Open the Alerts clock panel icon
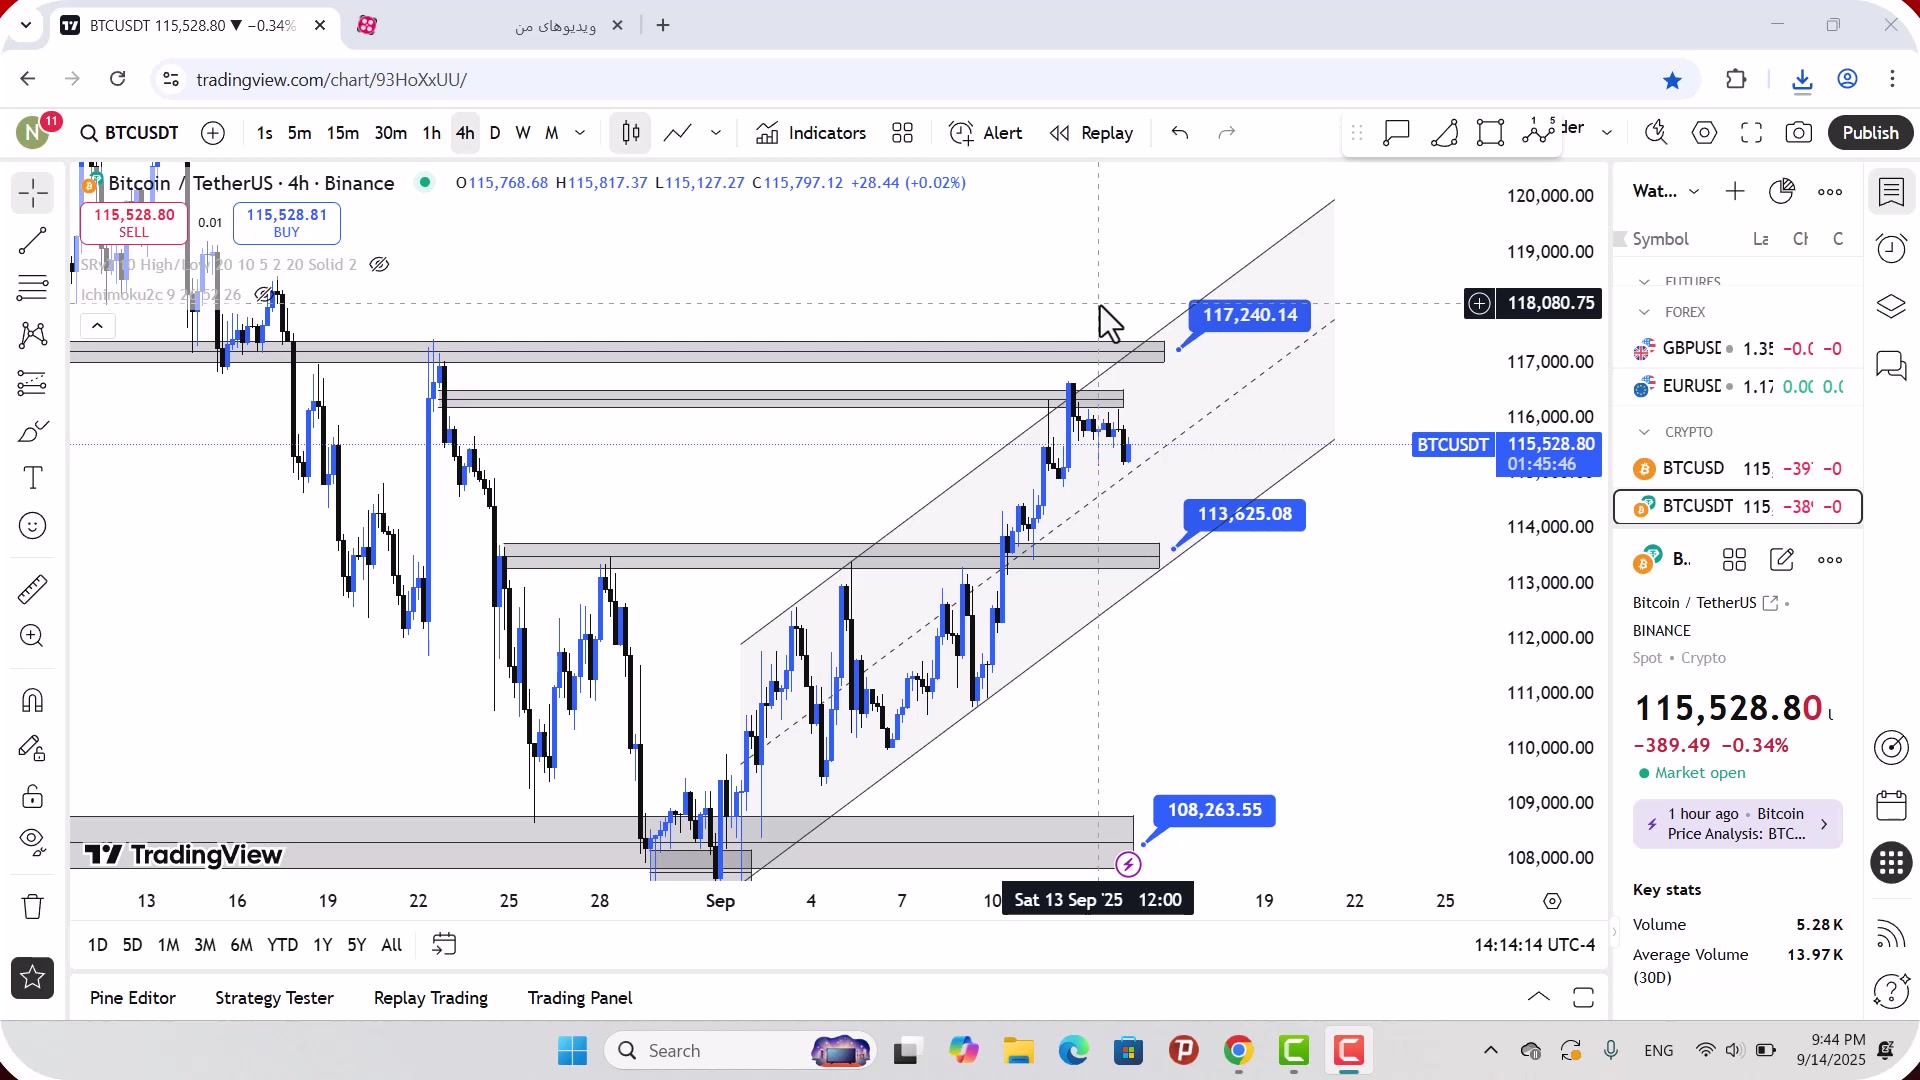 click(1891, 249)
